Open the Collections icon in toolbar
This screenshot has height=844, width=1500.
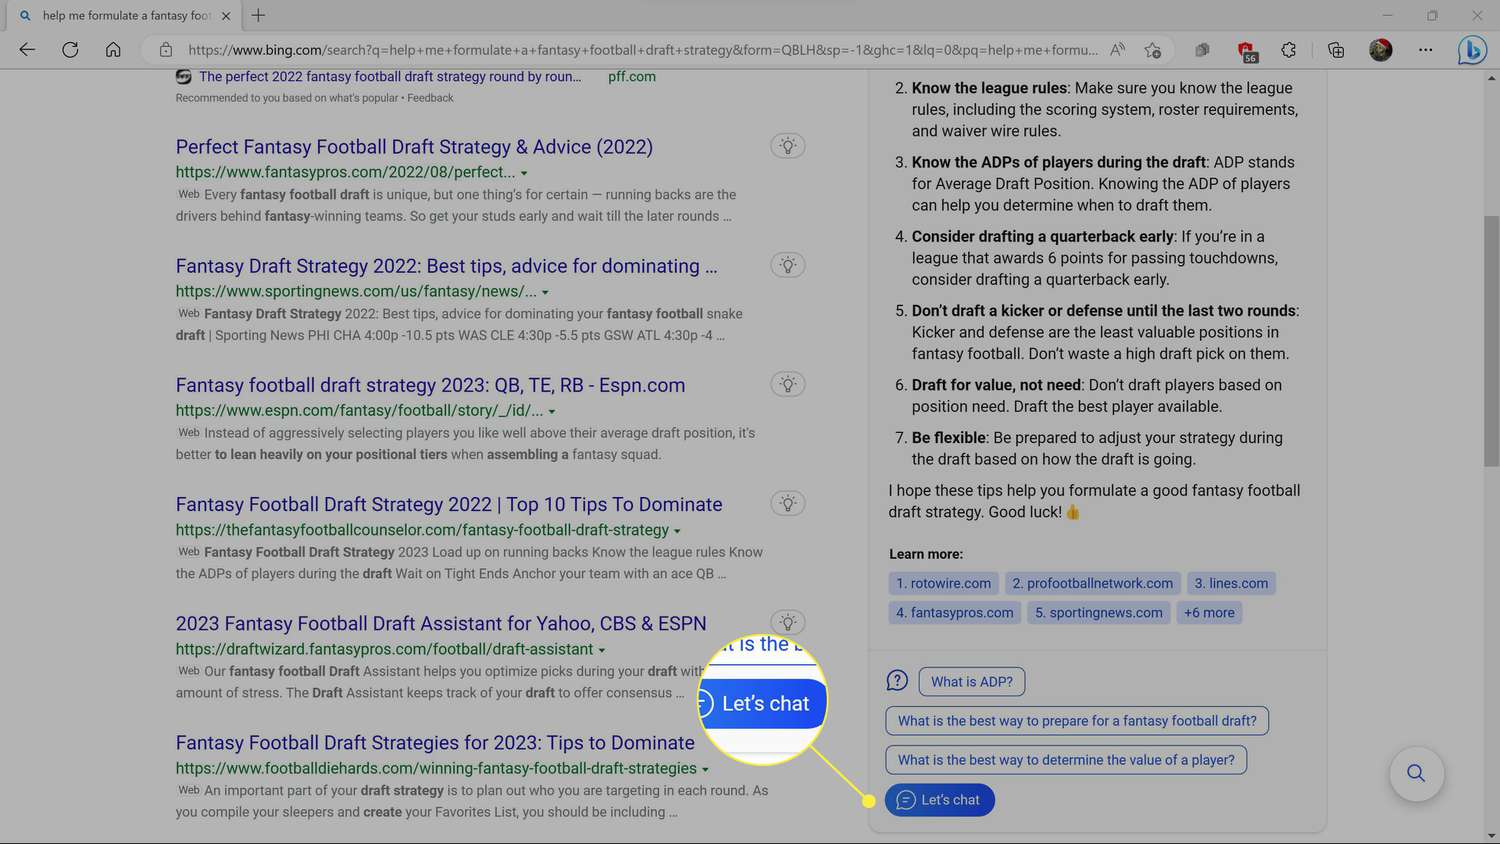[x=1336, y=50]
